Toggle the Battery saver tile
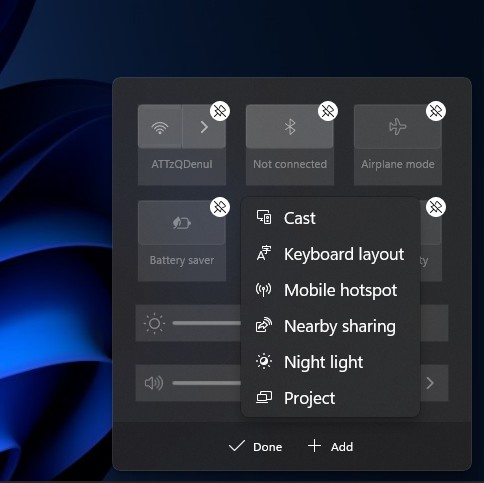The height and width of the screenshot is (483, 484). [x=182, y=223]
